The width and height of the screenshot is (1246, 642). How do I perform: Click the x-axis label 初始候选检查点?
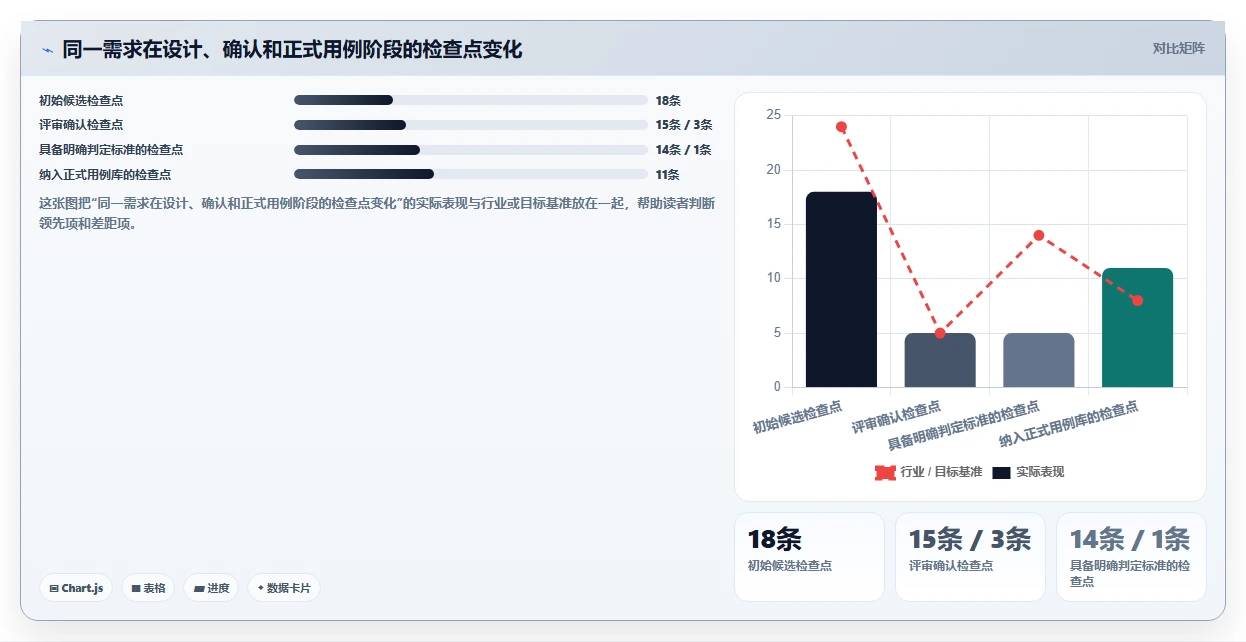[x=797, y=418]
